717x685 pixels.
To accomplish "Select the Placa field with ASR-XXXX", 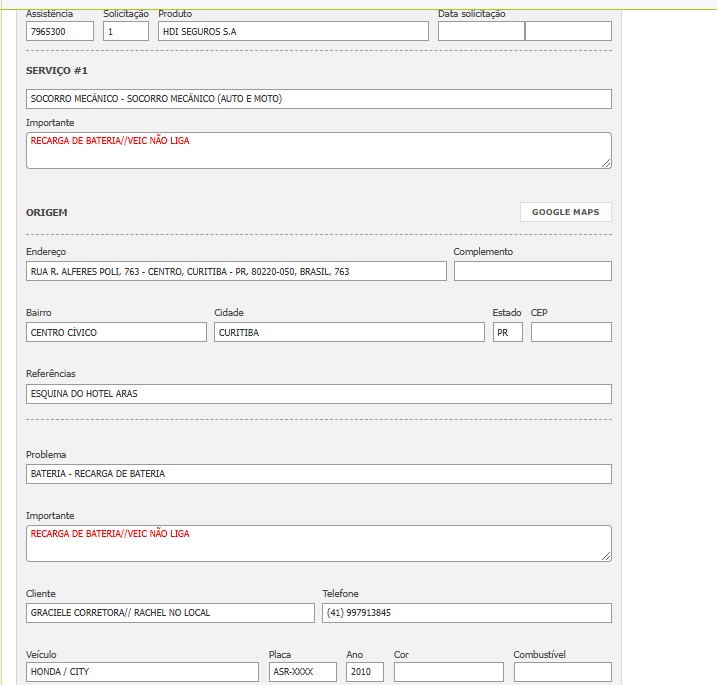I will coord(302,672).
